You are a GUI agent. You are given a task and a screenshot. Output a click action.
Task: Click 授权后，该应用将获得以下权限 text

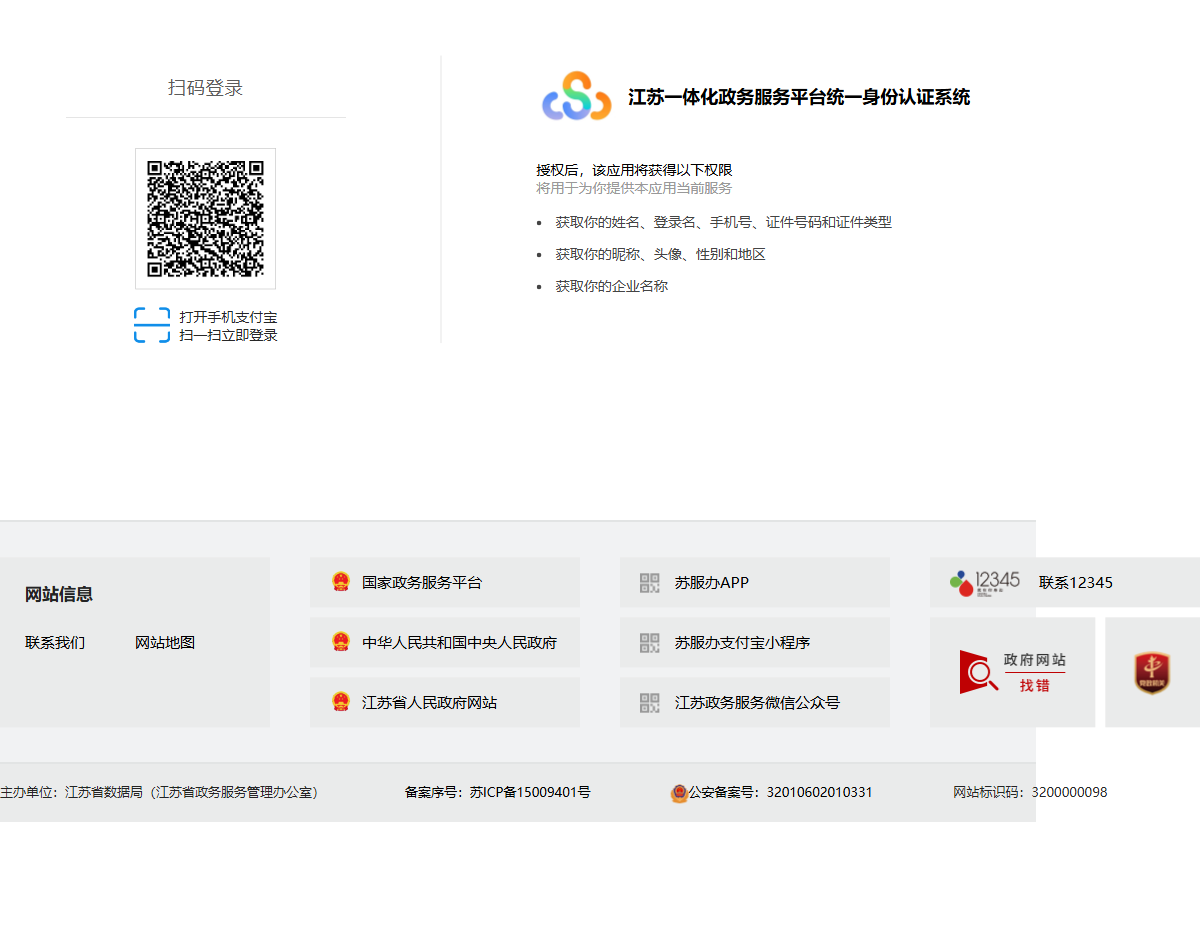[634, 170]
